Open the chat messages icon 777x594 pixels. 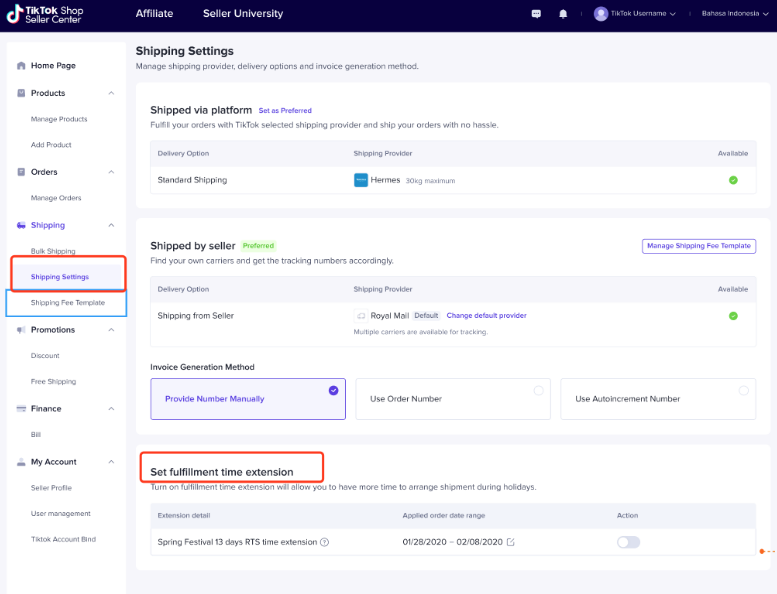click(x=536, y=14)
